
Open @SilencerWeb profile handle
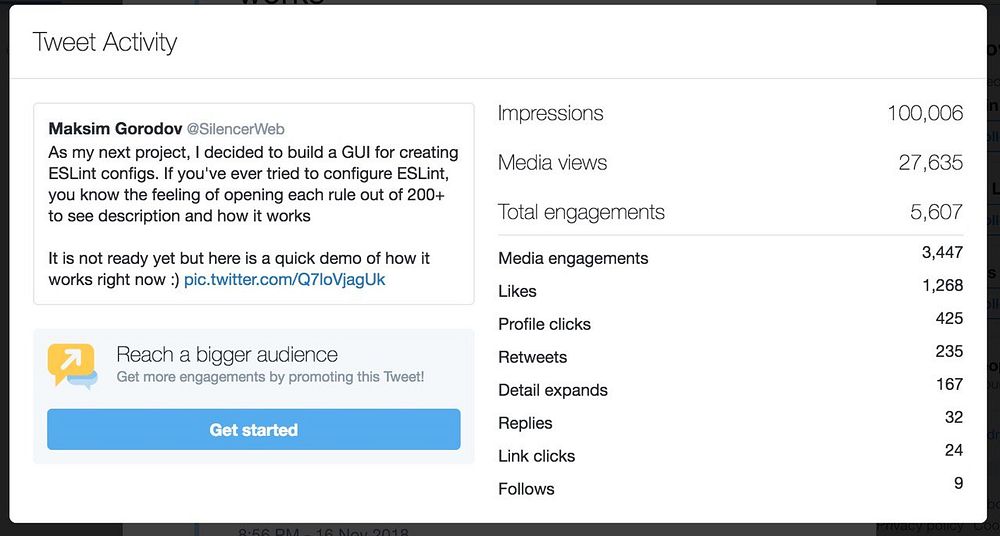tap(235, 130)
